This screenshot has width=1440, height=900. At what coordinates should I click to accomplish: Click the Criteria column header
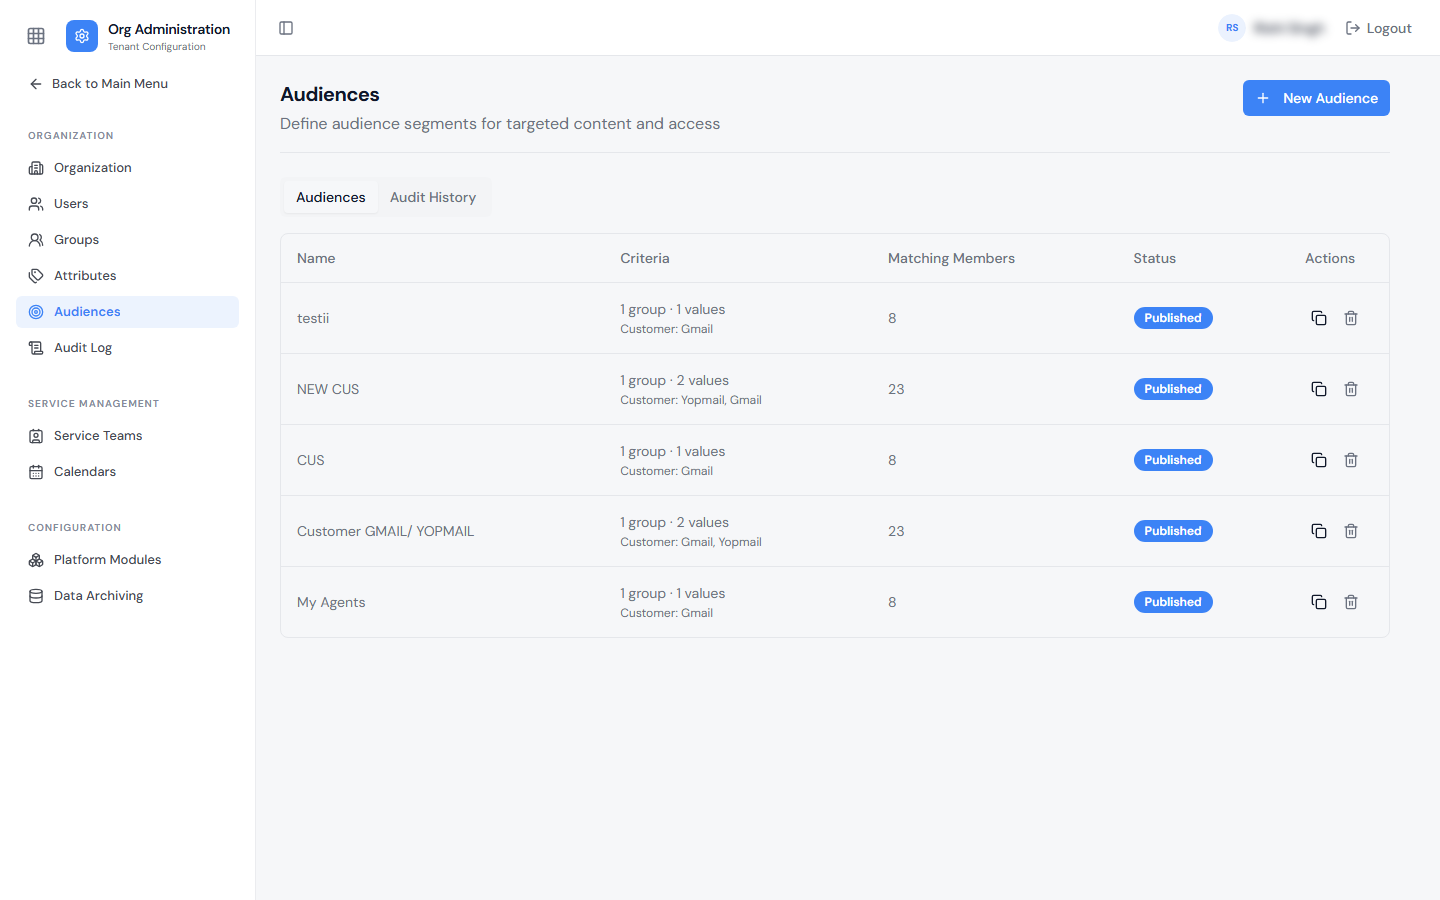(645, 258)
